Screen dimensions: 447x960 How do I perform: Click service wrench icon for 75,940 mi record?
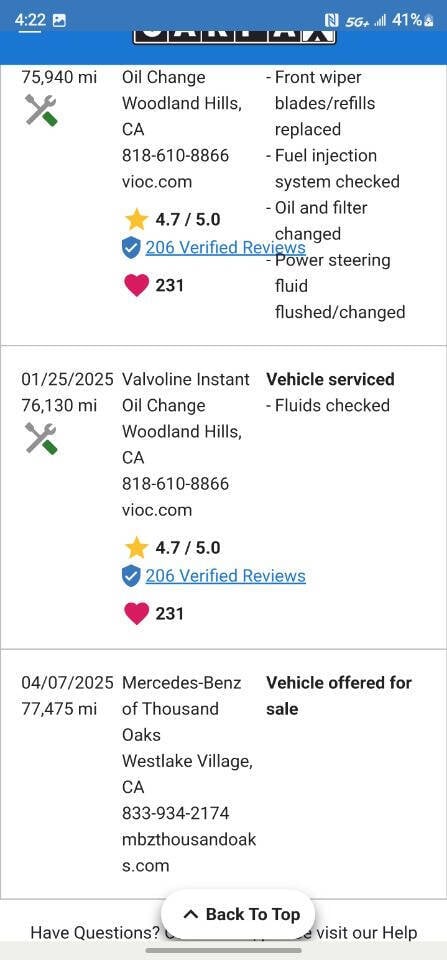click(42, 110)
